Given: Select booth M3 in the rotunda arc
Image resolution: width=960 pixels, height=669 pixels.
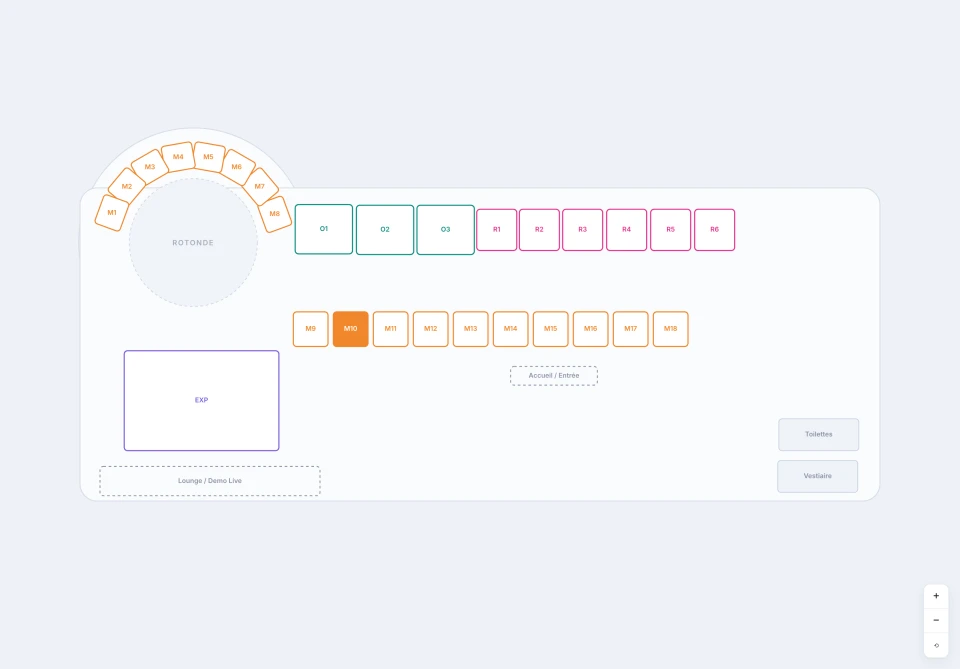Looking at the screenshot, I should (x=150, y=166).
